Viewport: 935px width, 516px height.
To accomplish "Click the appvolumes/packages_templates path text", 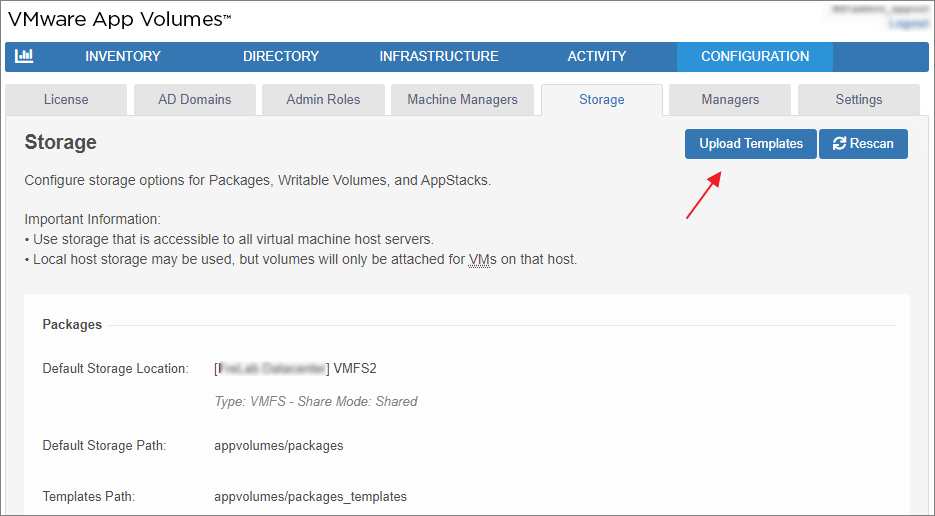I will pos(310,497).
